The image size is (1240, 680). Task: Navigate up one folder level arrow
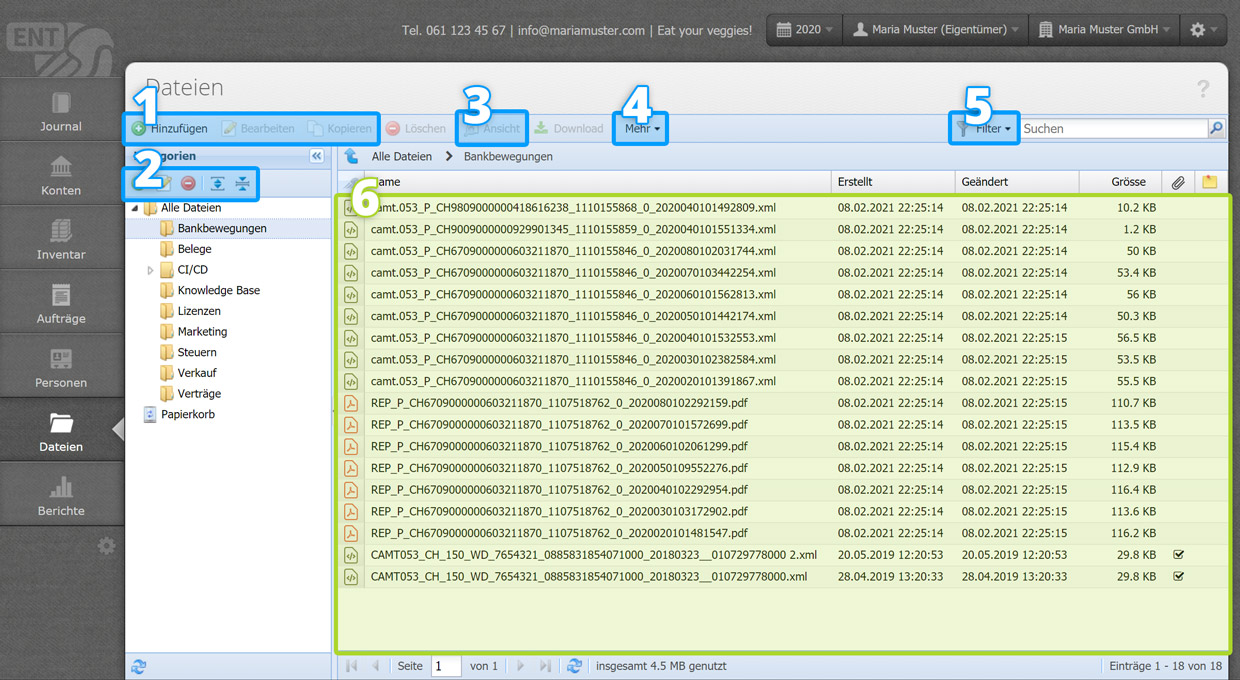[x=351, y=156]
